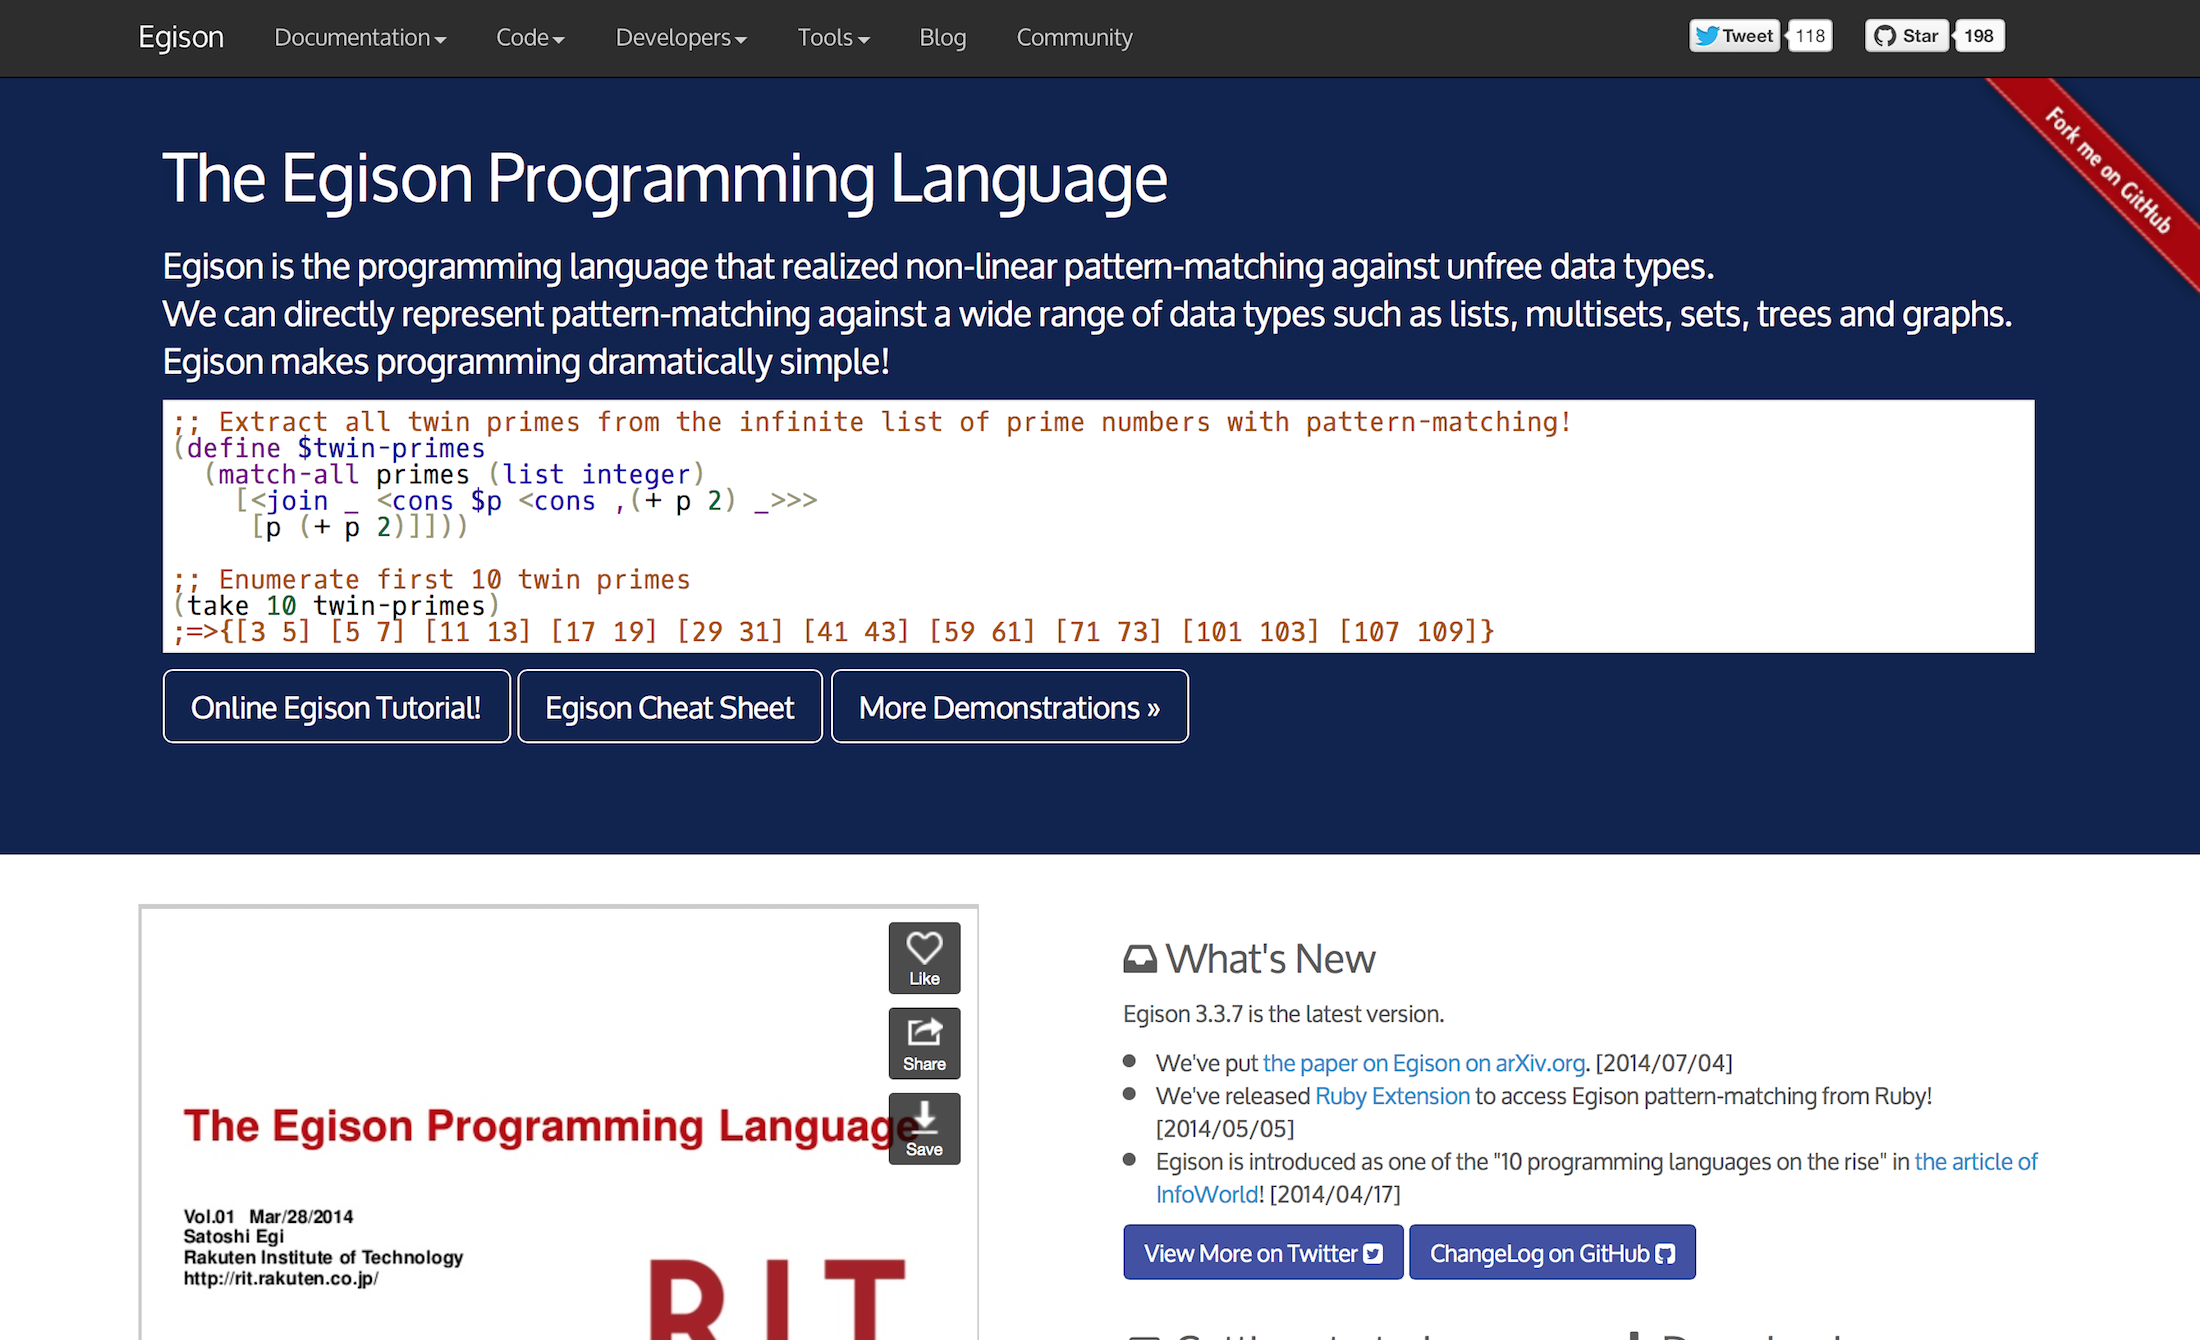Click the 'take 10 twin-primes' code line
This screenshot has height=1340, width=2200.
[335, 605]
